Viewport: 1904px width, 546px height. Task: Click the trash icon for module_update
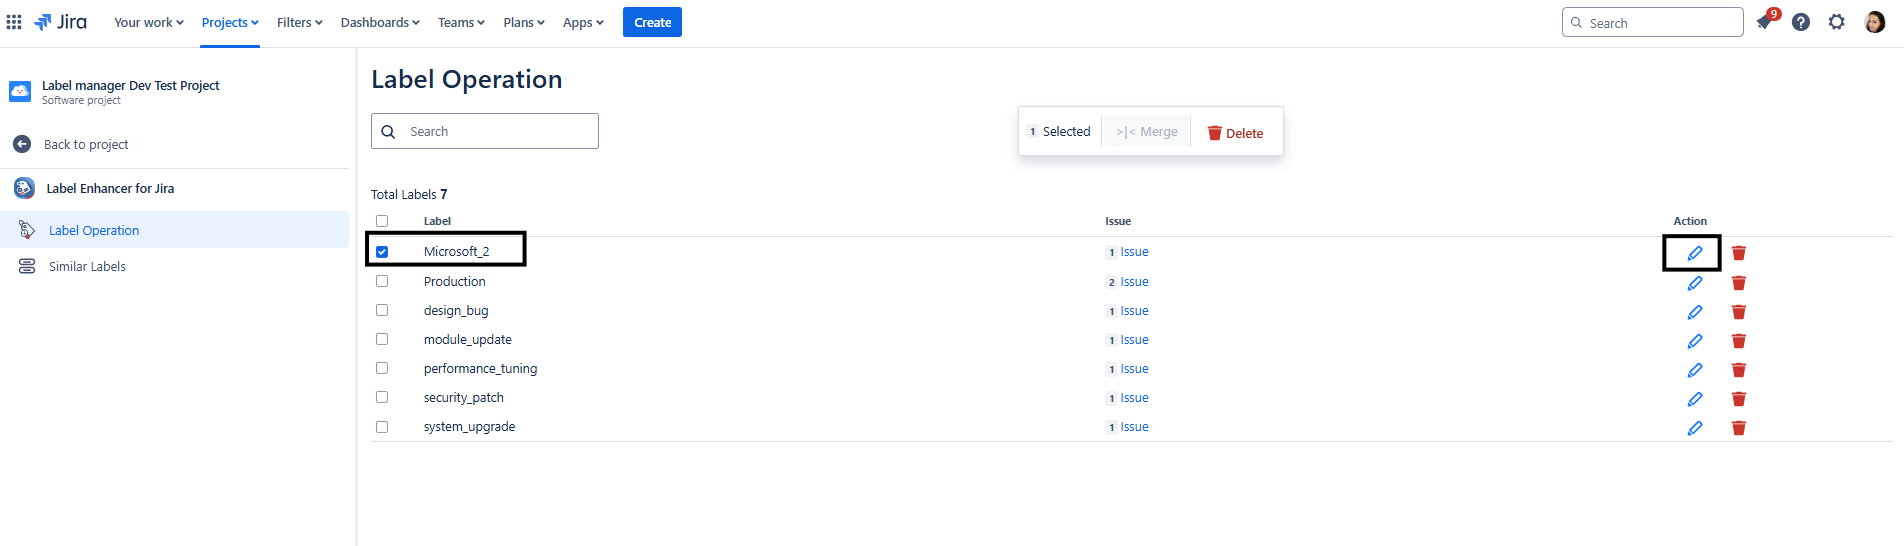click(1739, 341)
